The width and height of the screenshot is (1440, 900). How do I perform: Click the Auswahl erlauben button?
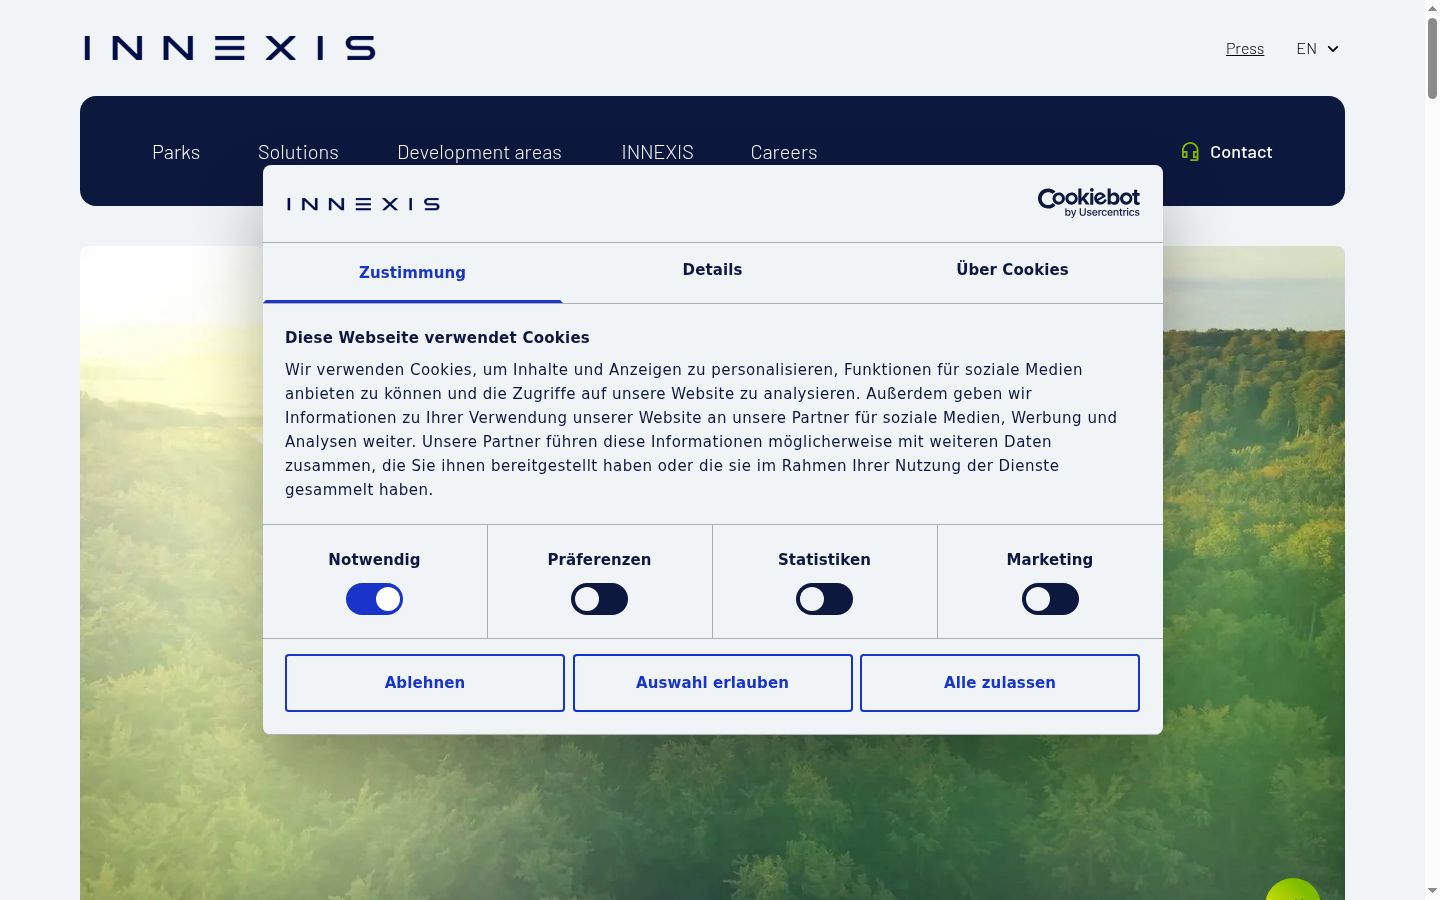[713, 683]
